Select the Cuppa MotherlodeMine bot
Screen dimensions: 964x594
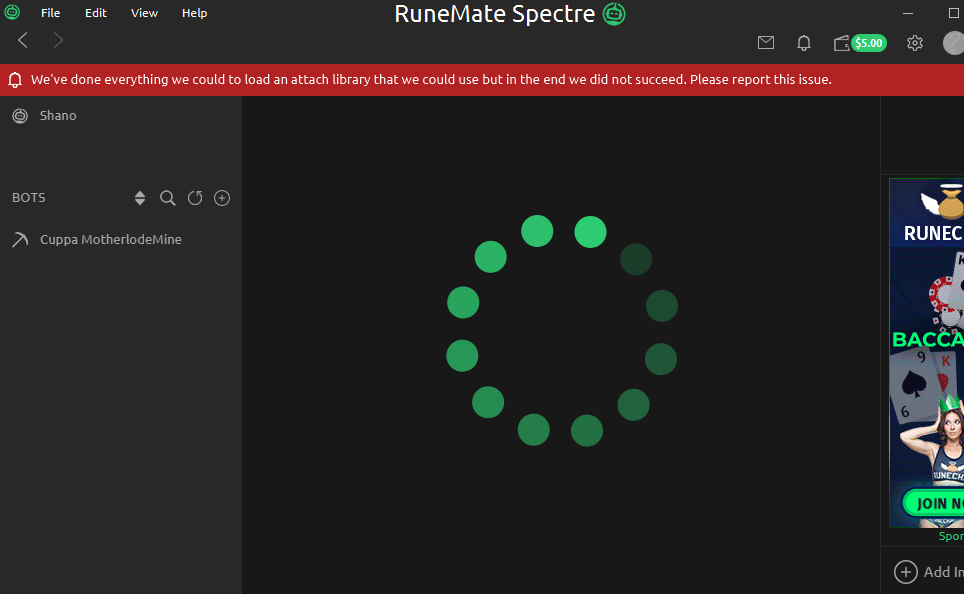(120, 240)
